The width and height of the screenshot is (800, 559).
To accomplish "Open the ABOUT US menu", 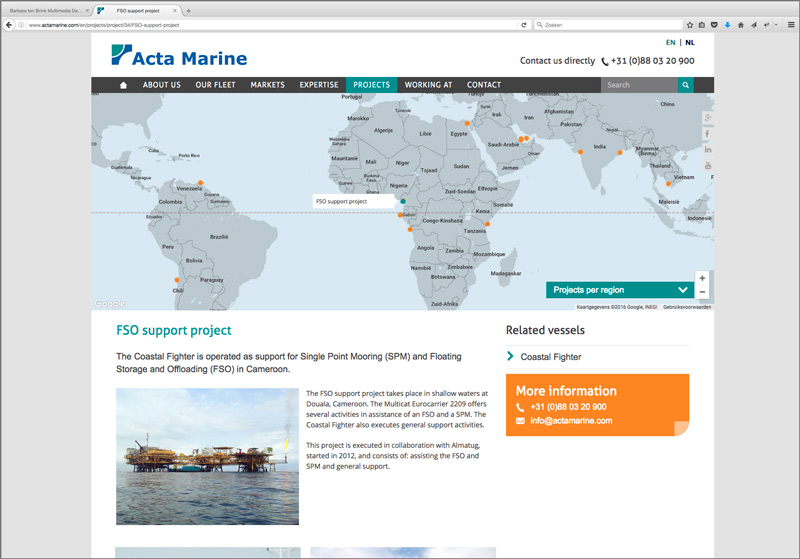I will tap(162, 85).
